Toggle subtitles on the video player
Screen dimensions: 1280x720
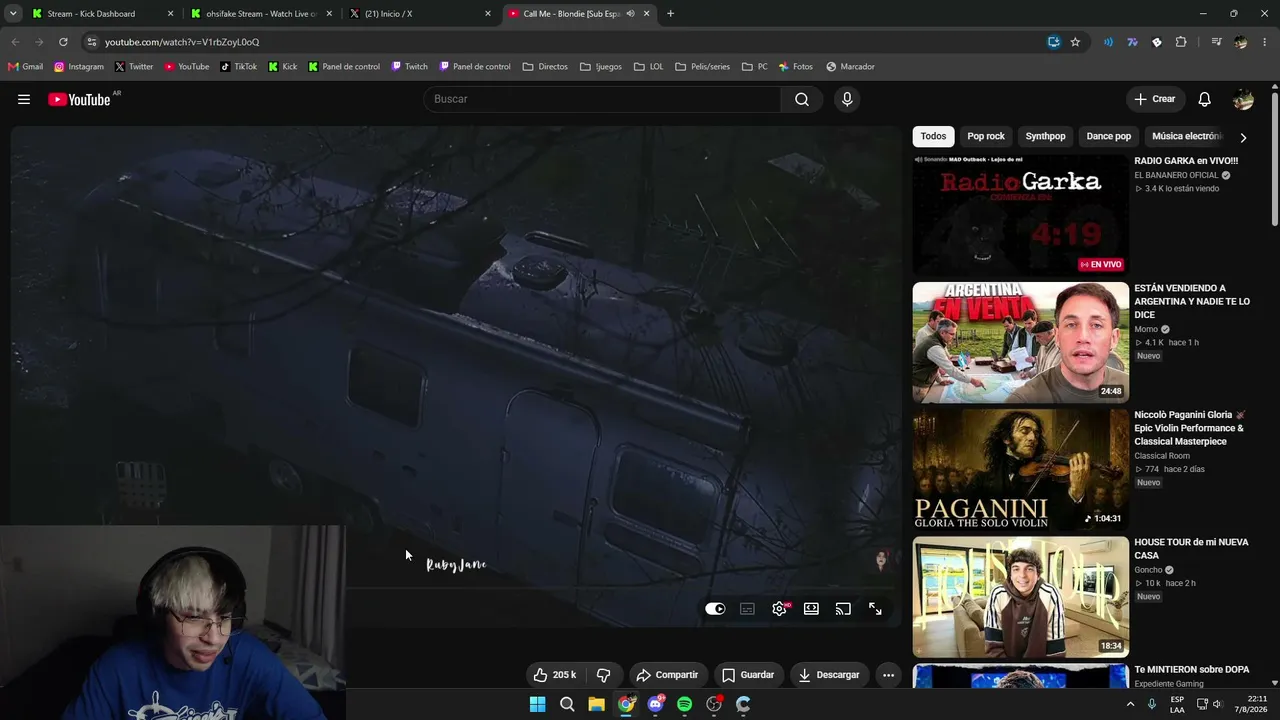pos(747,608)
